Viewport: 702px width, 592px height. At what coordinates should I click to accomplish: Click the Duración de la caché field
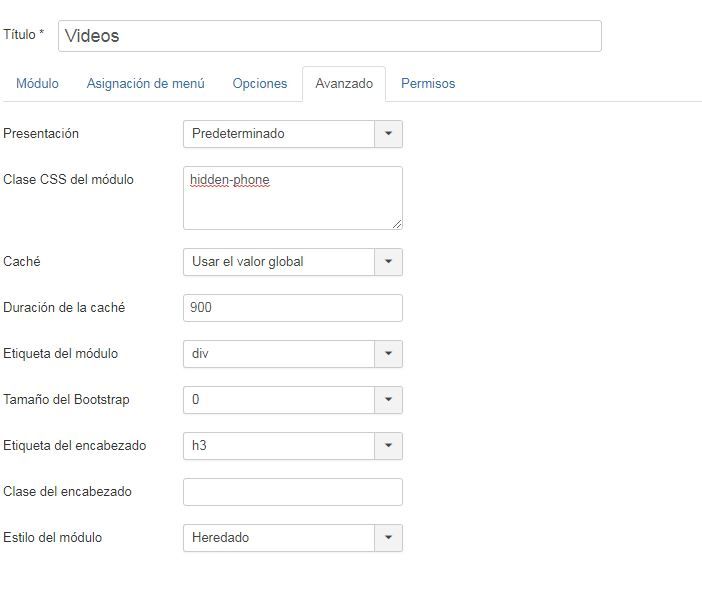point(293,308)
